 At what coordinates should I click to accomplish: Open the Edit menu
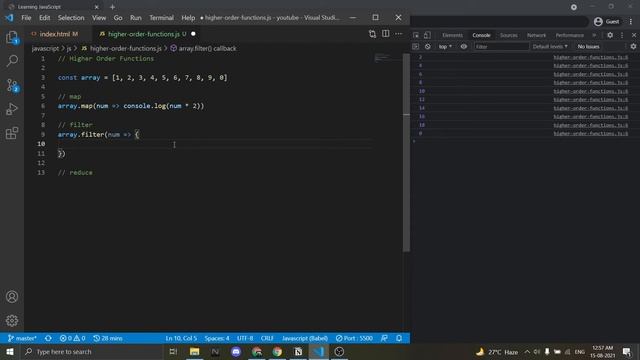44,18
